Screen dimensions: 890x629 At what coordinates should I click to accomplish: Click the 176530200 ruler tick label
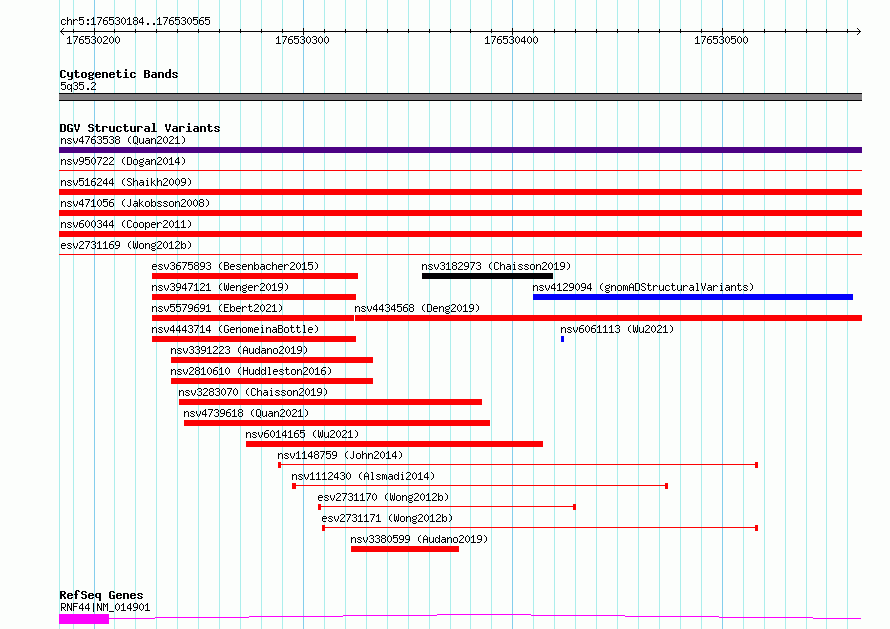(93, 40)
